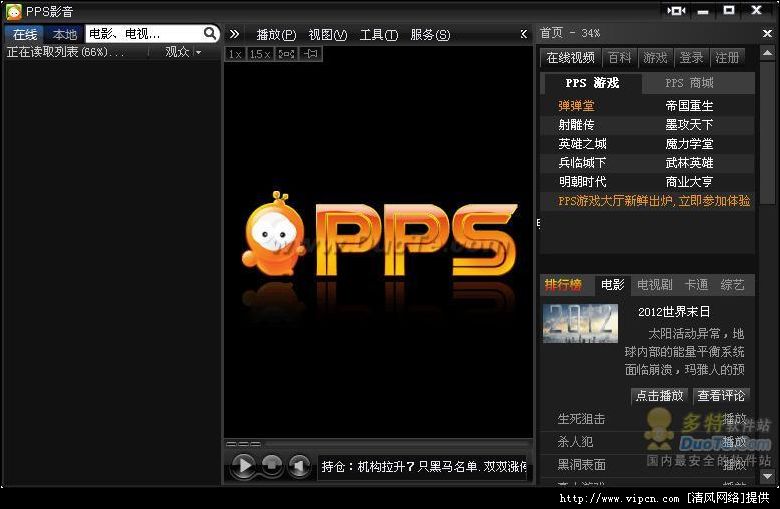Click the 查看评论 button

(x=721, y=396)
